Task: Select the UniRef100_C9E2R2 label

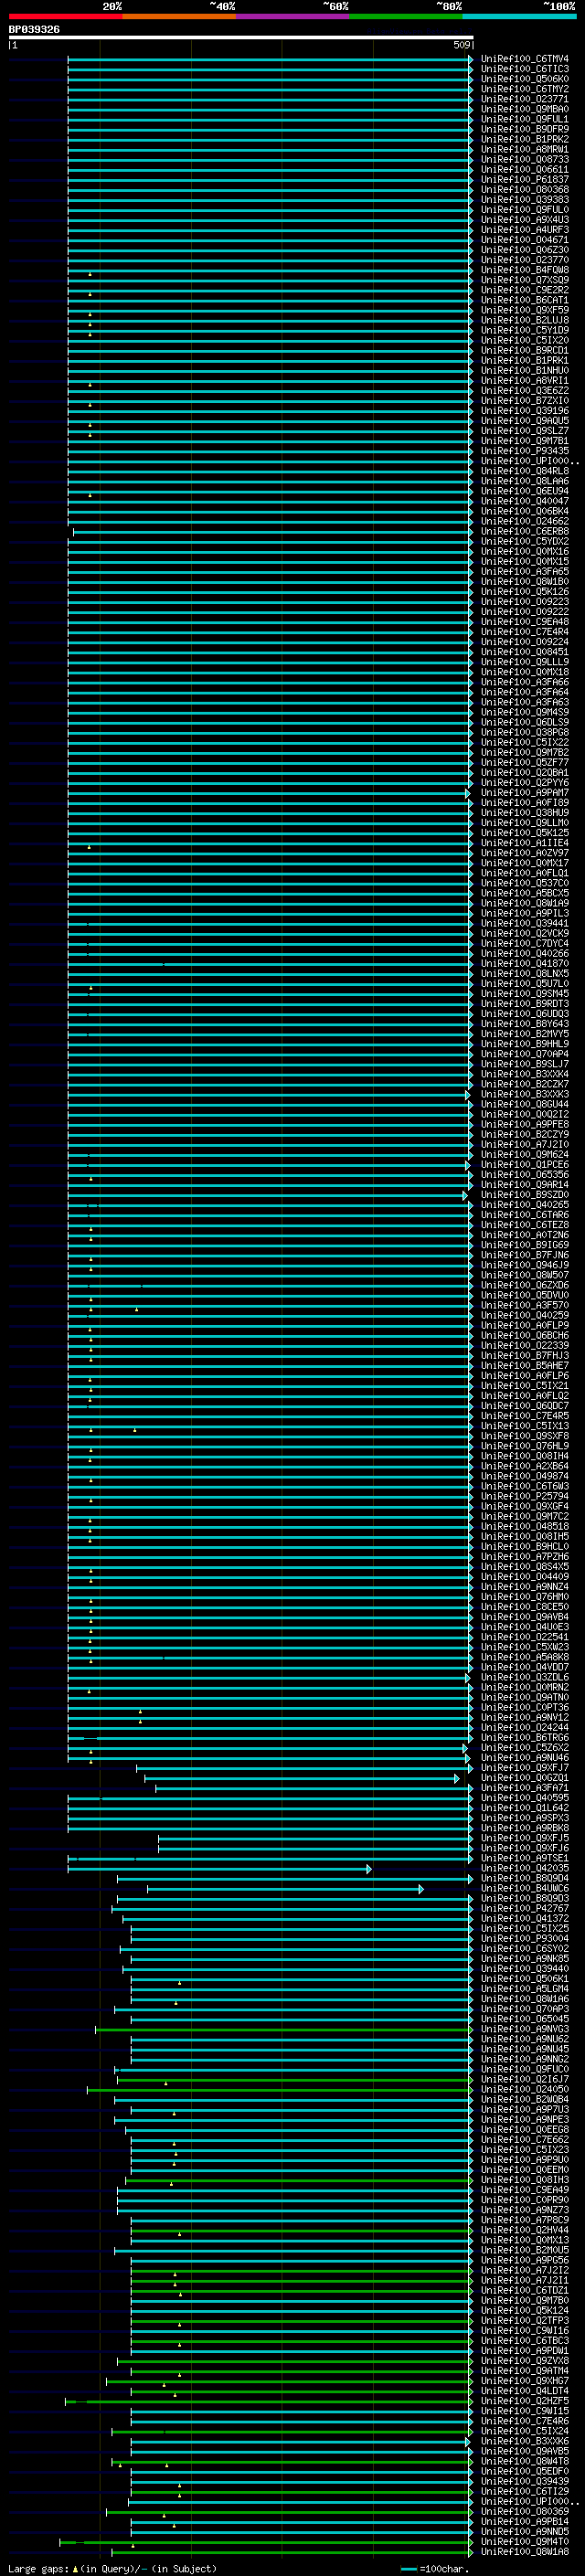Action: pos(525,290)
